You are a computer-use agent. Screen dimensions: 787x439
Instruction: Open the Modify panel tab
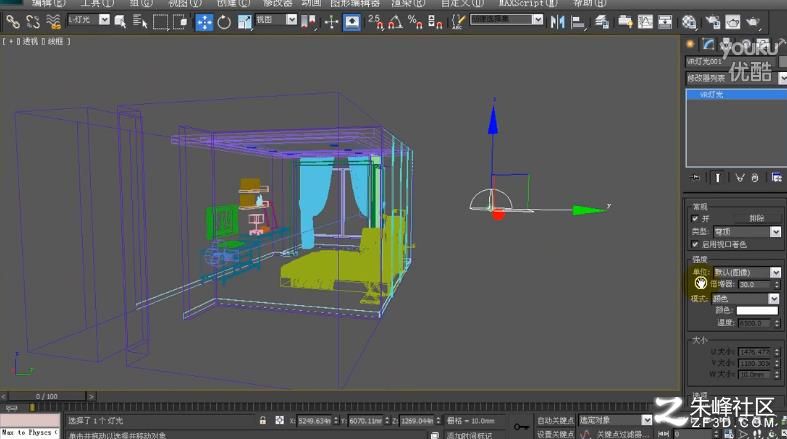708,44
